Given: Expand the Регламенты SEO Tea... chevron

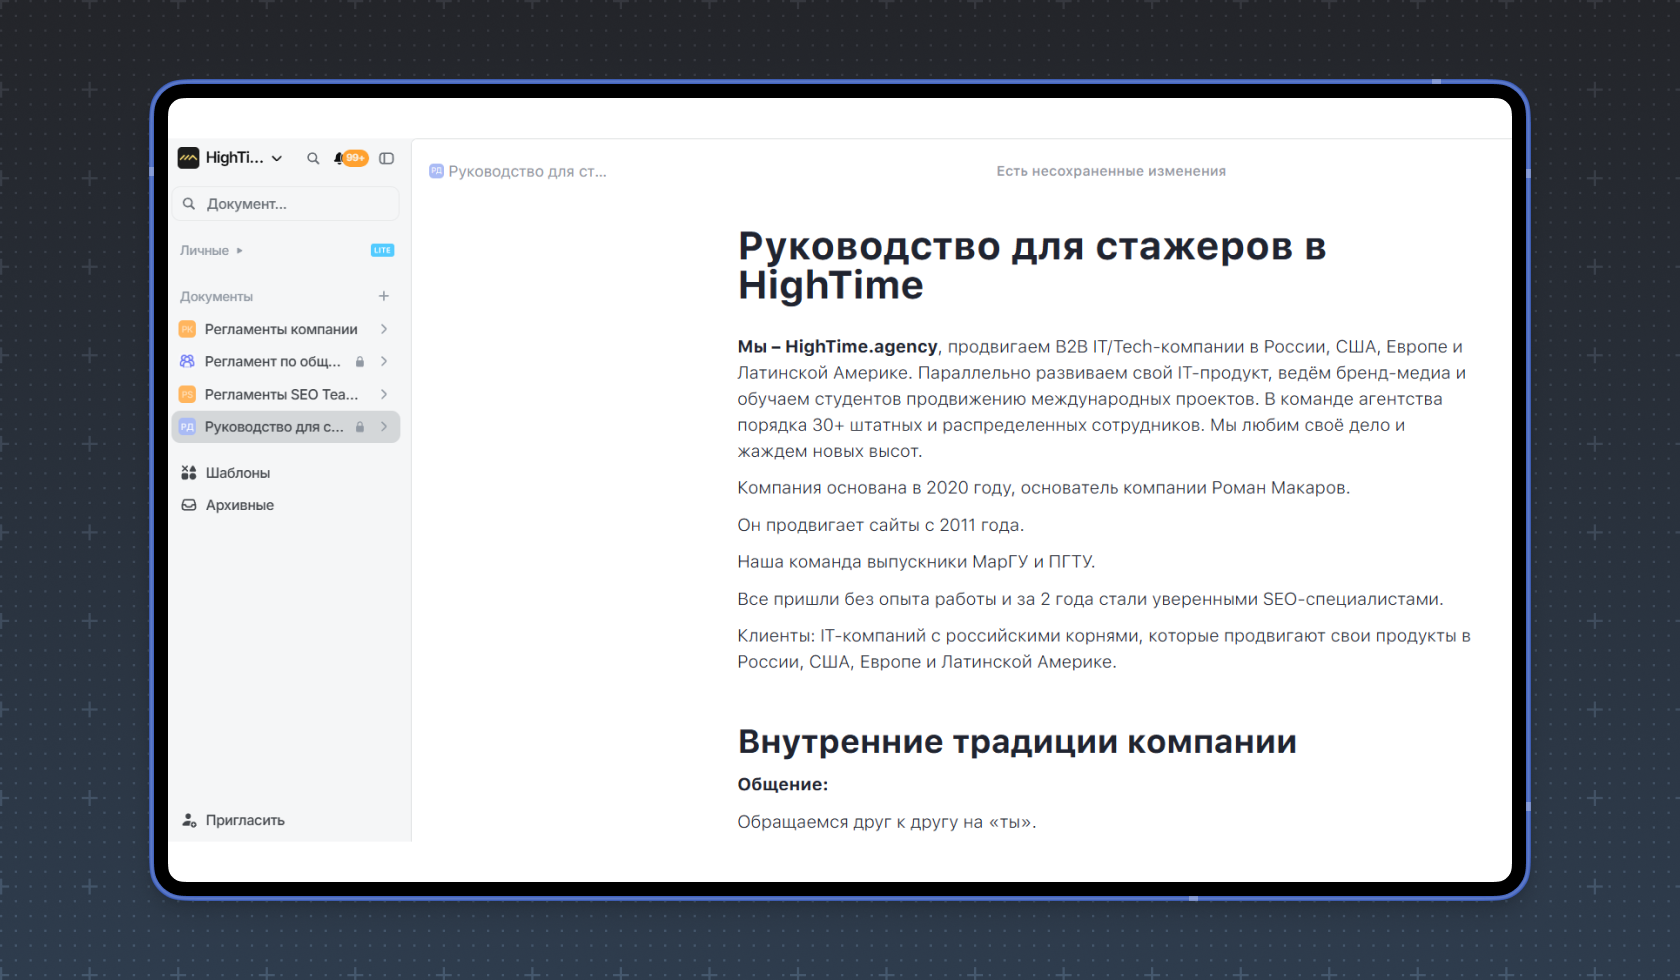Looking at the screenshot, I should (384, 394).
